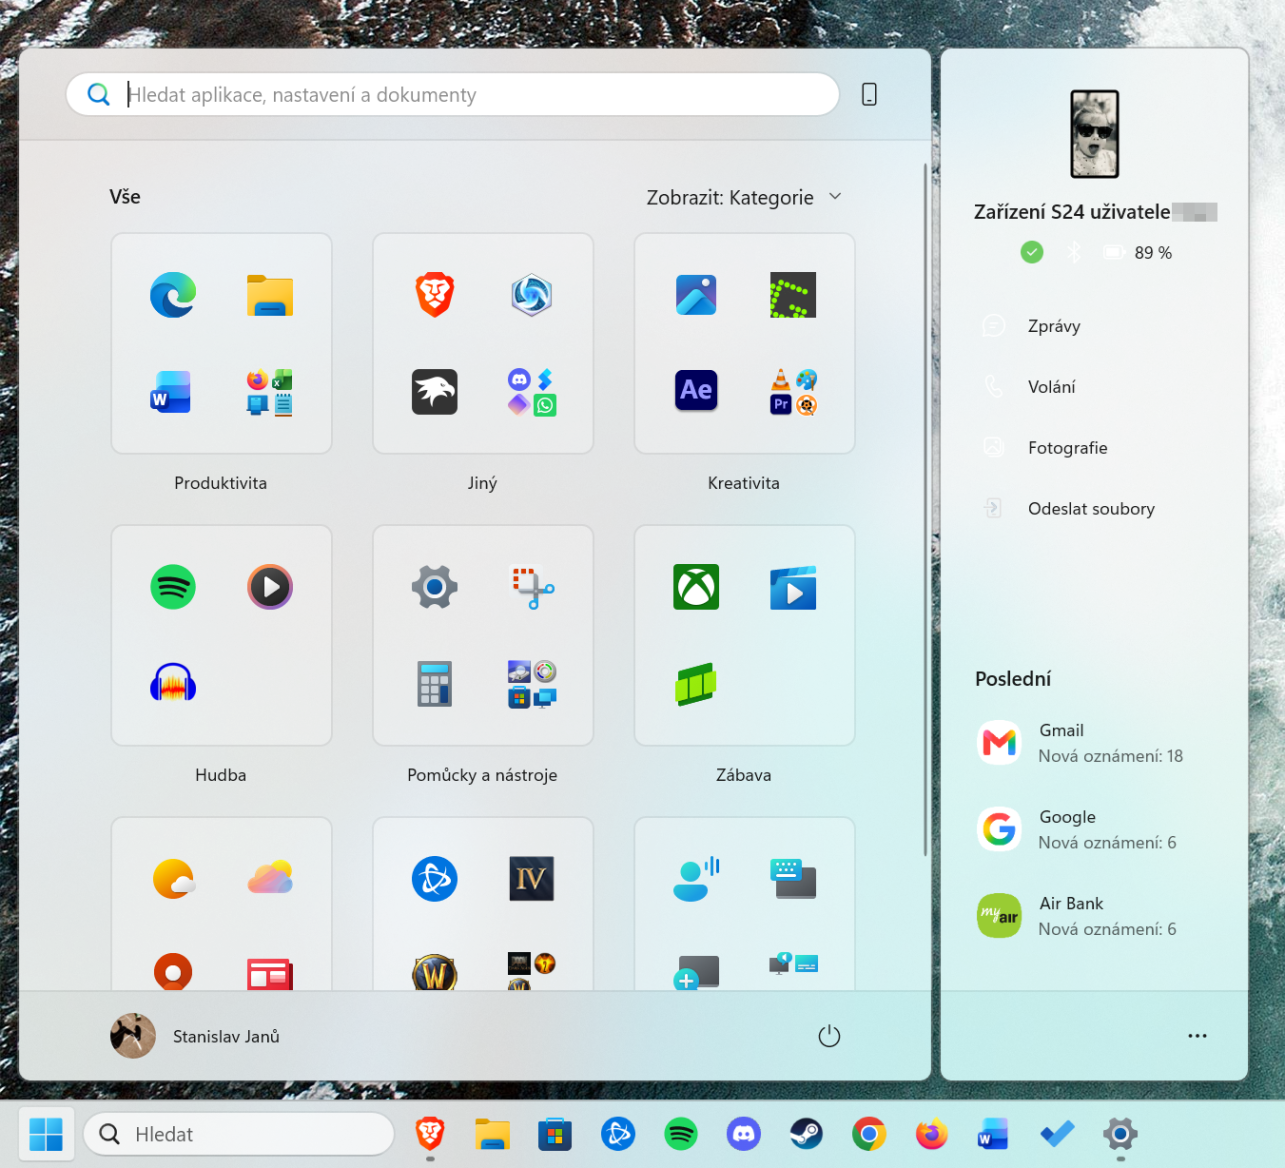Viewport: 1285px width, 1168px height.
Task: Expand the small app cluster in Kreativita folder
Action: tap(793, 391)
